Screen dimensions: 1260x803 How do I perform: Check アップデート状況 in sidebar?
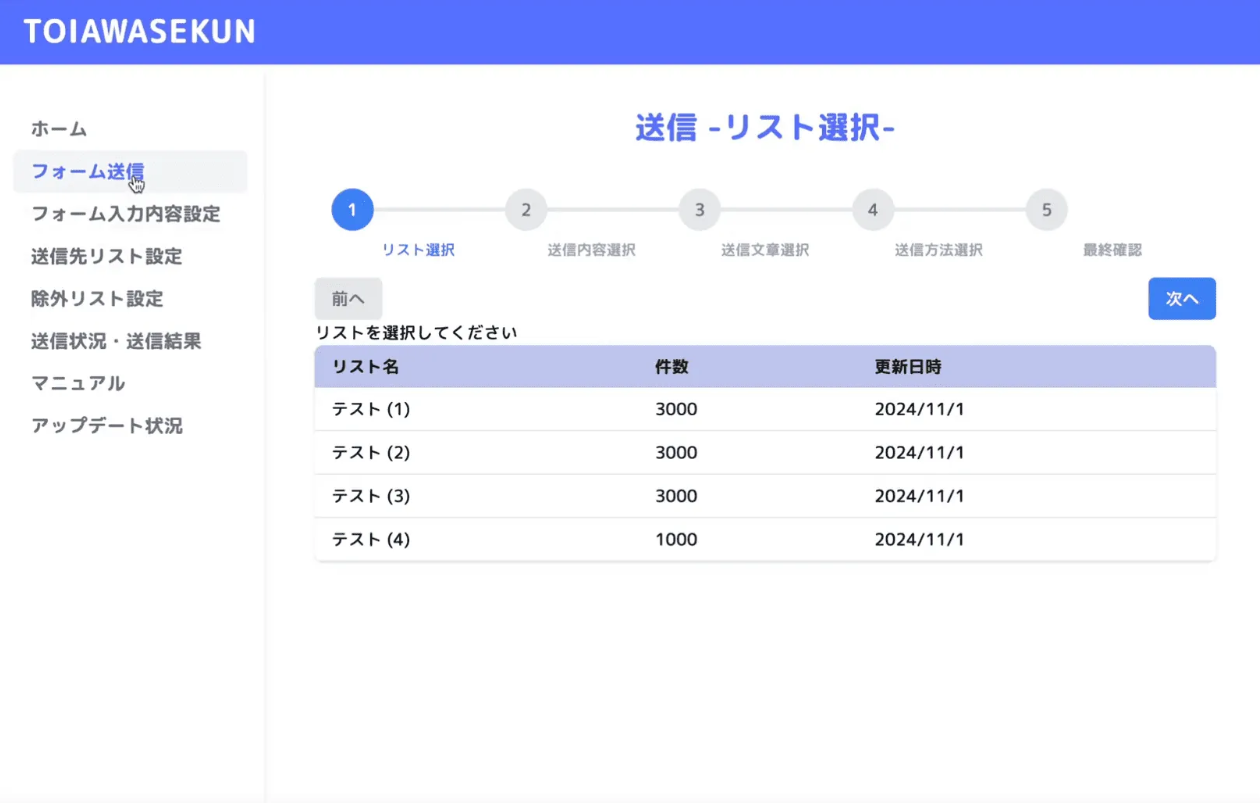[107, 426]
